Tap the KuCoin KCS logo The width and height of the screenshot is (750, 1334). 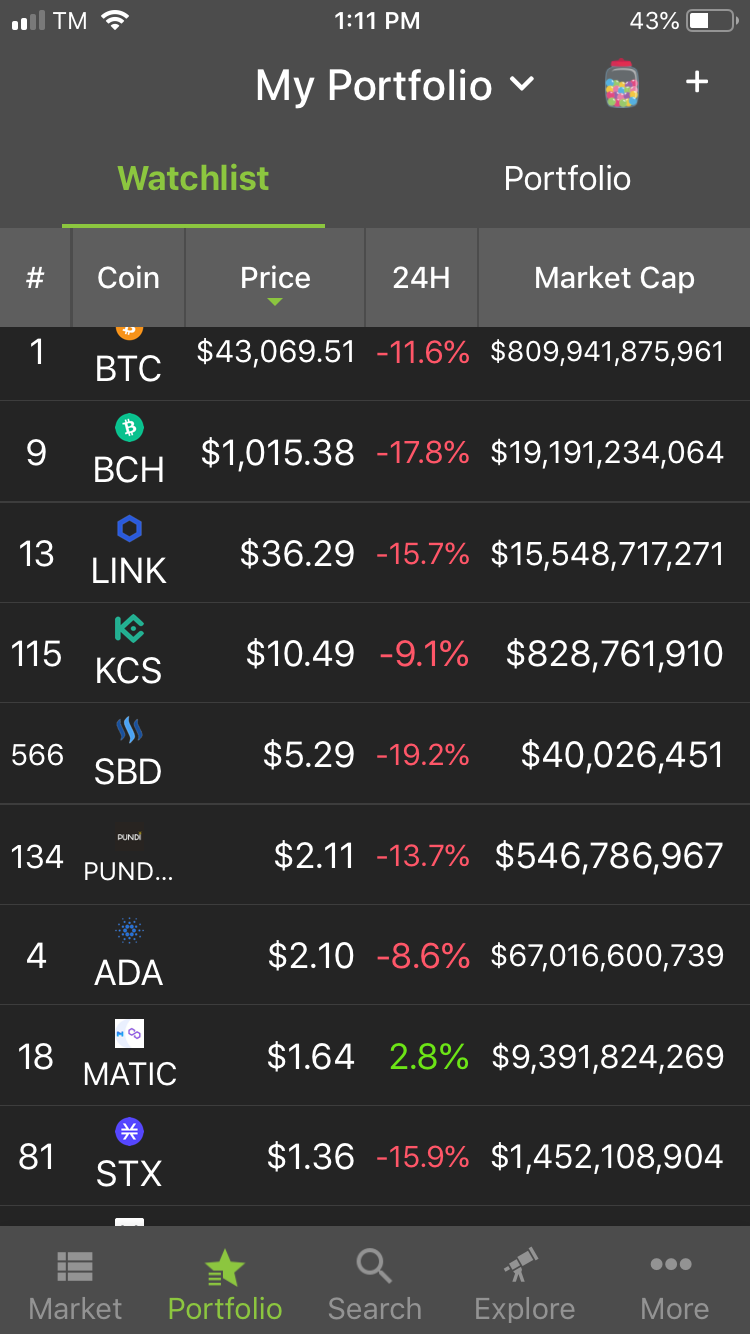point(129,629)
